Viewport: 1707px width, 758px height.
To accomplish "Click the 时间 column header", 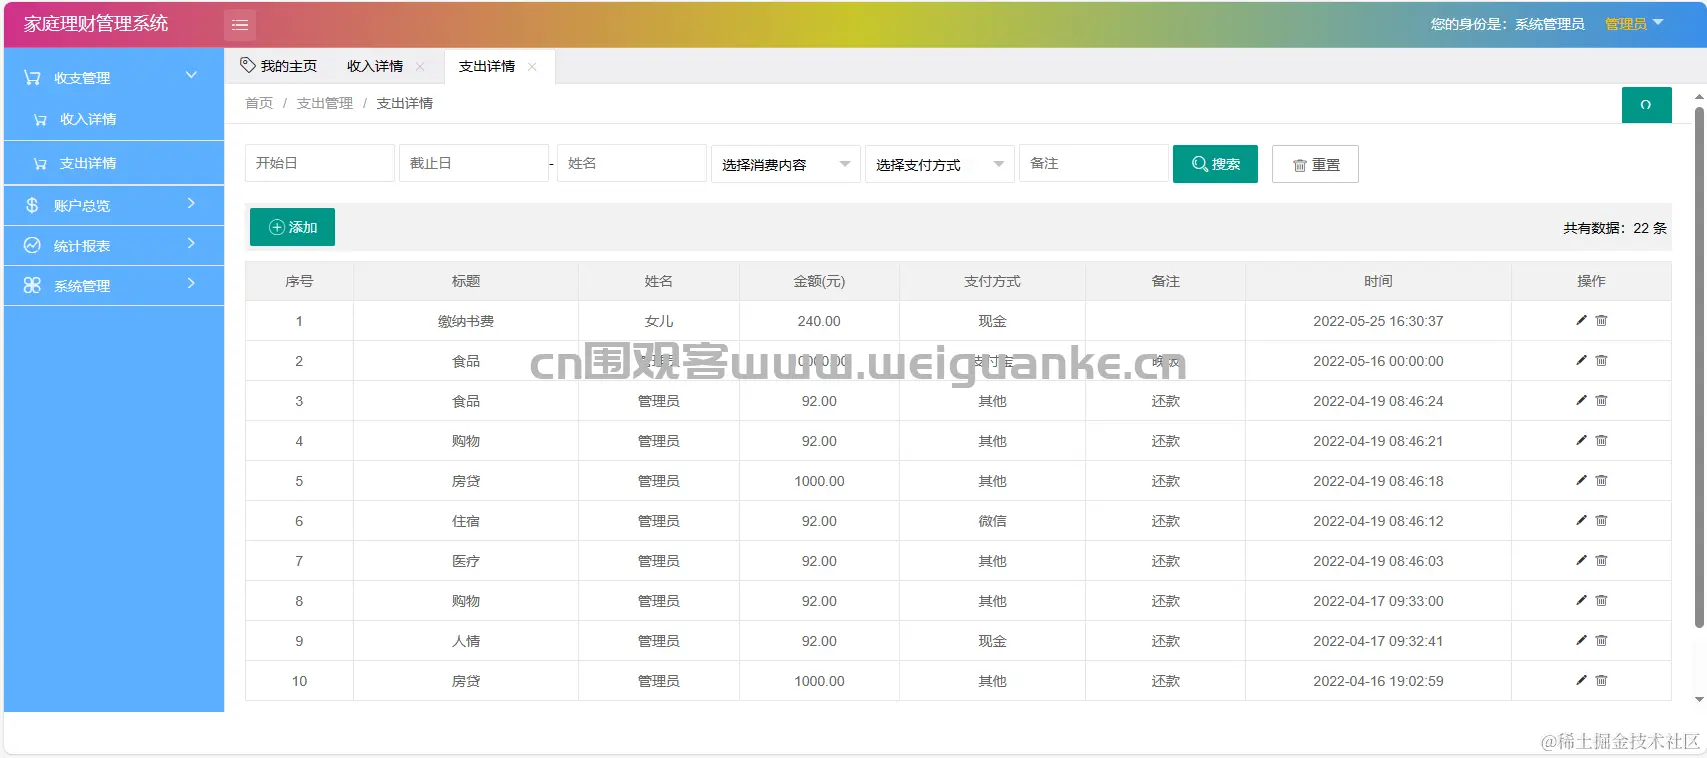I will [x=1378, y=281].
